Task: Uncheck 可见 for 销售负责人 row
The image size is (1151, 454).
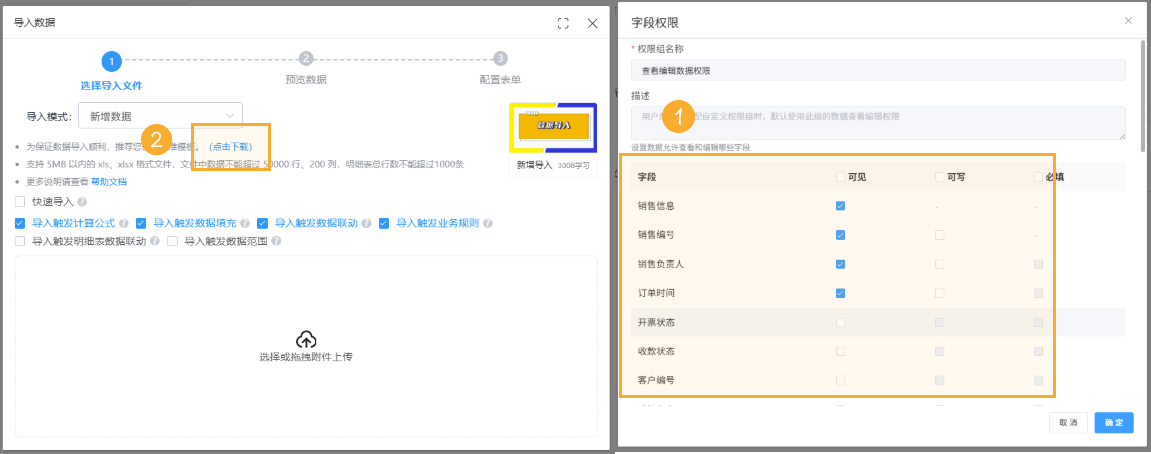Action: pyautogui.click(x=840, y=264)
